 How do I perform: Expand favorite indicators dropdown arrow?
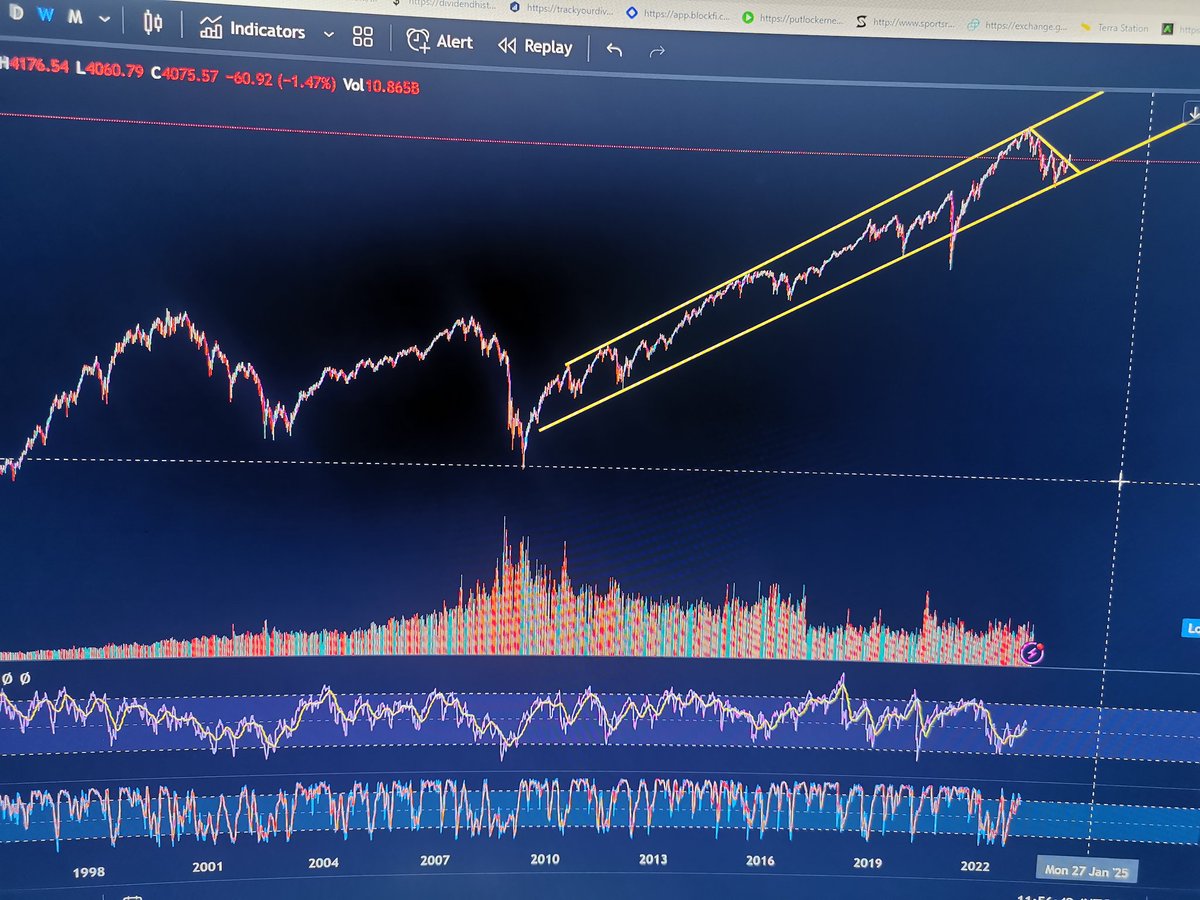tap(328, 35)
